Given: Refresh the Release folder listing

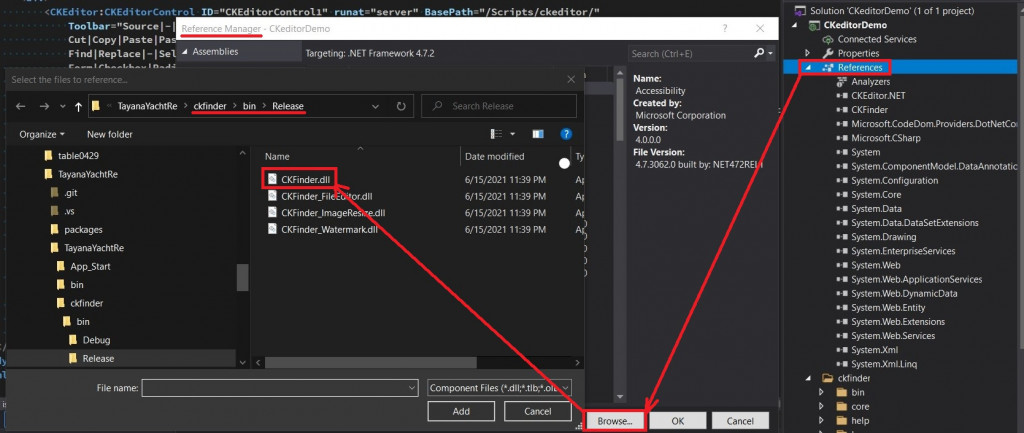Looking at the screenshot, I should (x=401, y=106).
